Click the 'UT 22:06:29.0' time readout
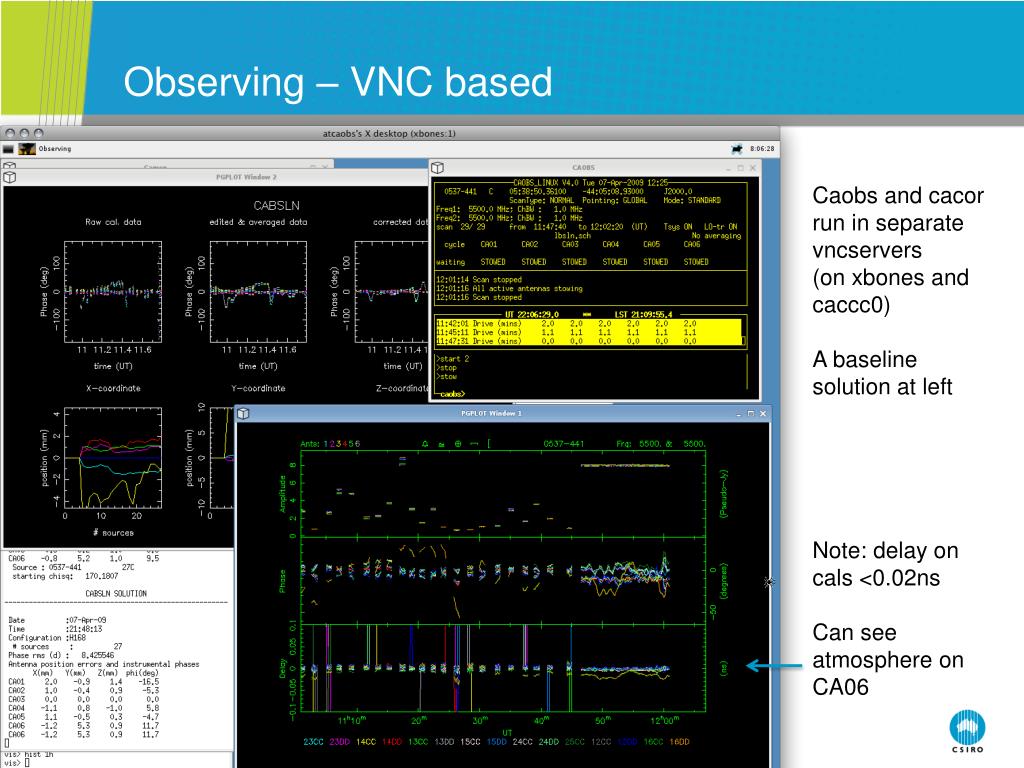 click(x=532, y=315)
